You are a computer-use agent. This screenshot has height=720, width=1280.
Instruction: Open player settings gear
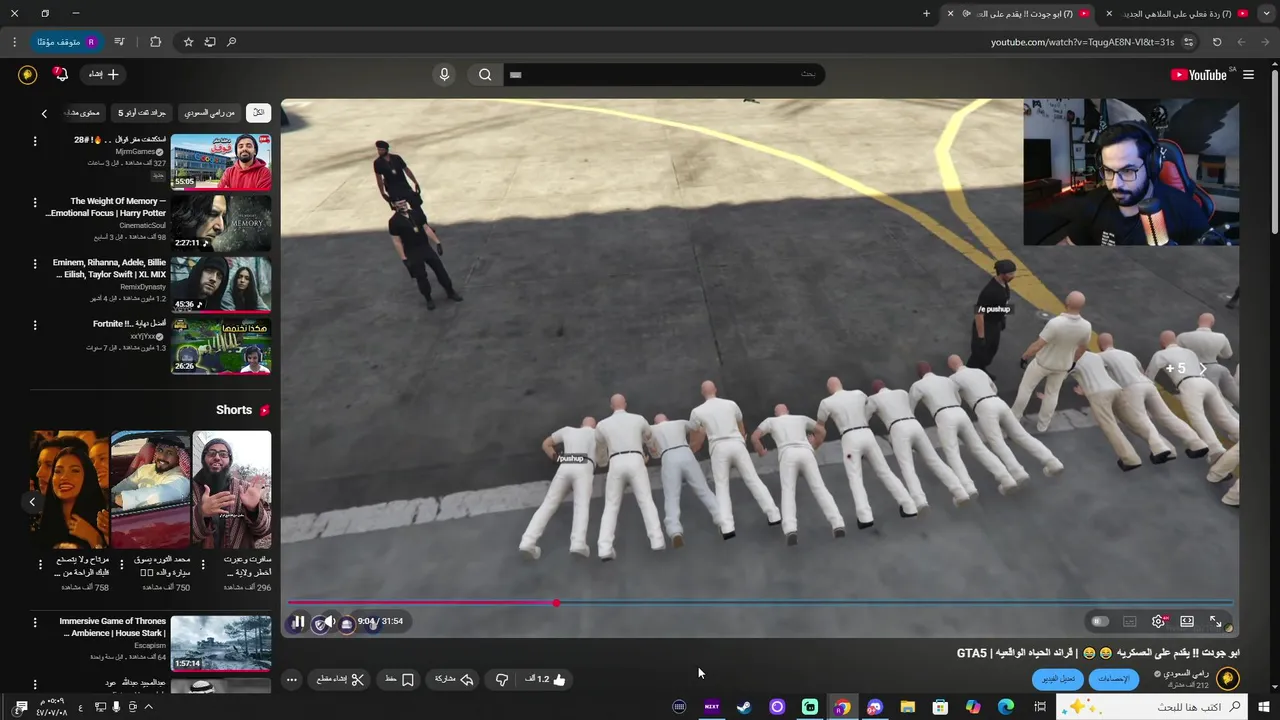(1158, 622)
